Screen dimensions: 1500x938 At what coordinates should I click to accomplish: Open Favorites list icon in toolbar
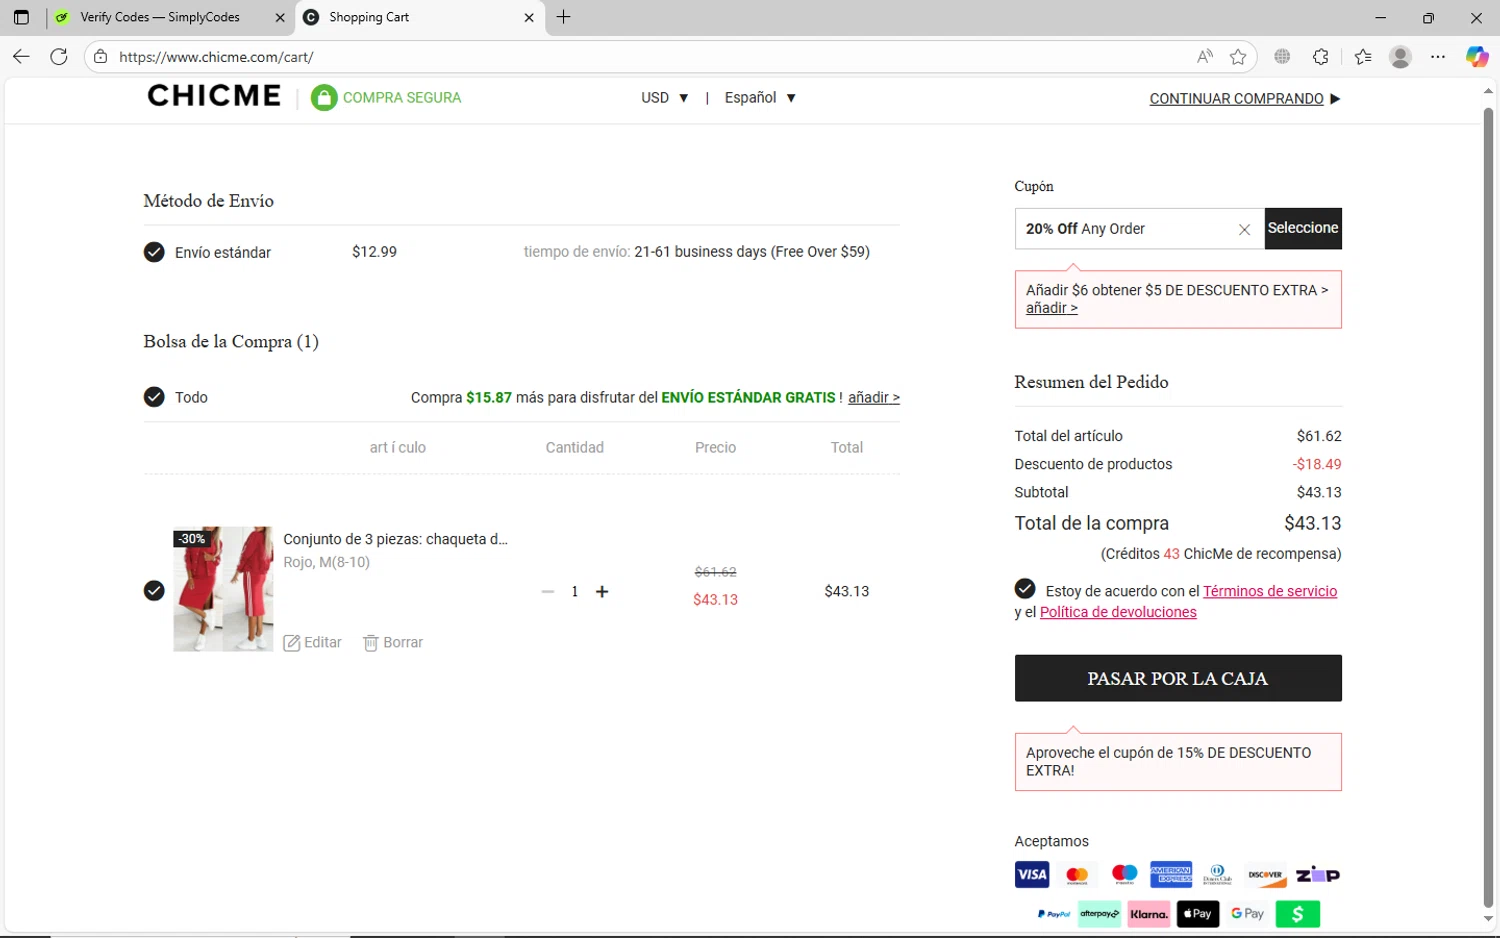click(1363, 57)
